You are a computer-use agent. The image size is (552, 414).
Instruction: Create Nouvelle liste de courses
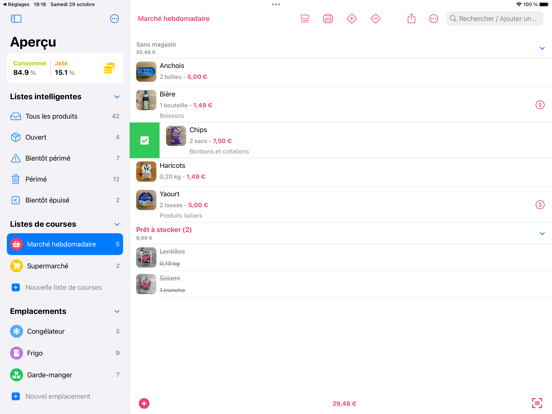[65, 288]
